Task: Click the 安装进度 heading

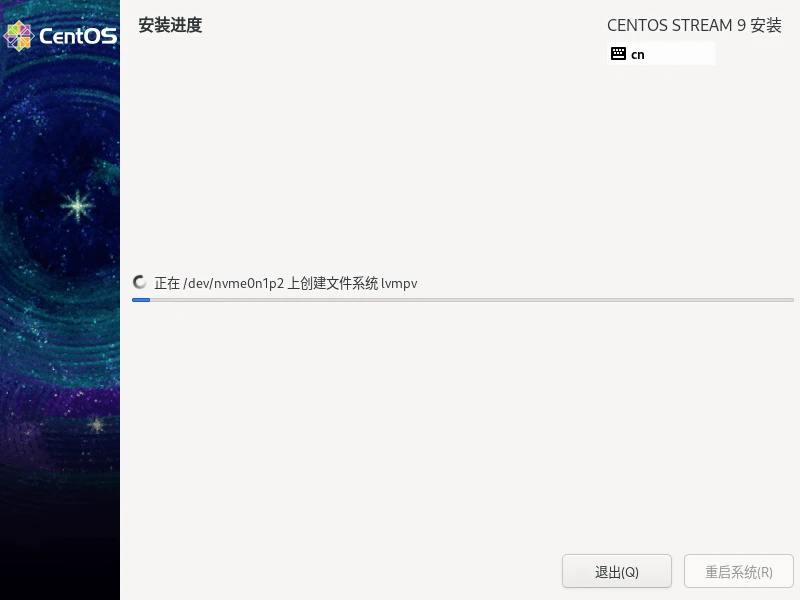Action: pos(170,25)
